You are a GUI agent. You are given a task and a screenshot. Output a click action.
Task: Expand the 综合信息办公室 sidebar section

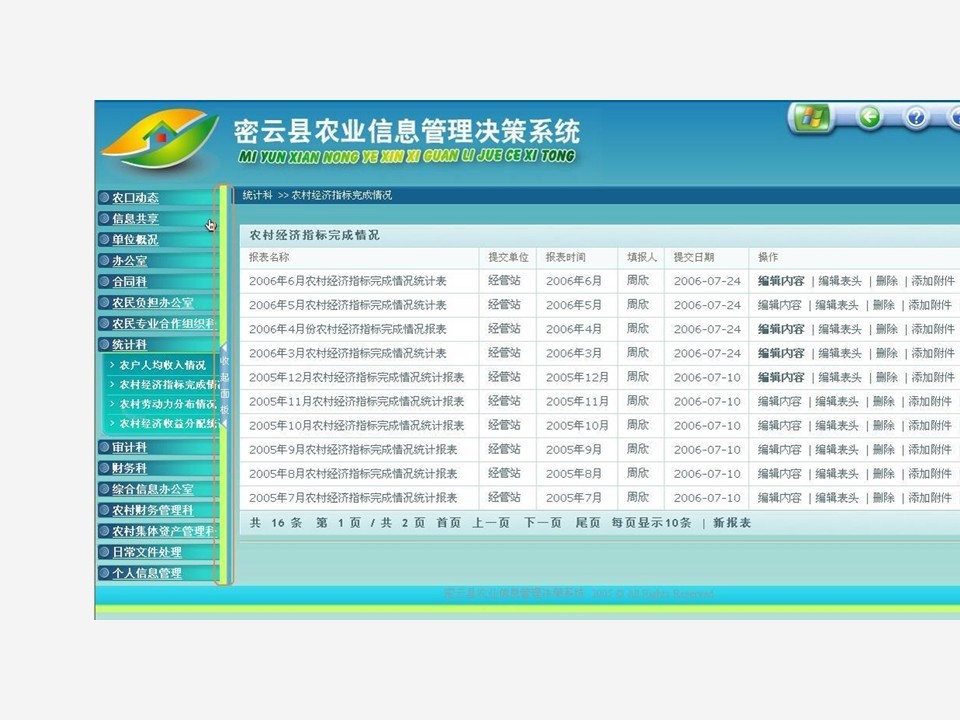pyautogui.click(x=152, y=489)
